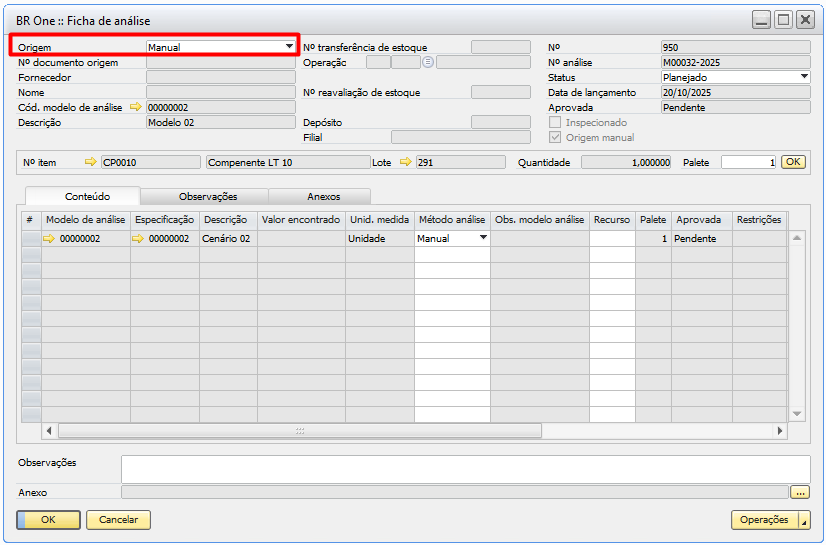This screenshot has height=545, width=826.
Task: Expand the Status dropdown showing Planejado
Action: pos(804,77)
